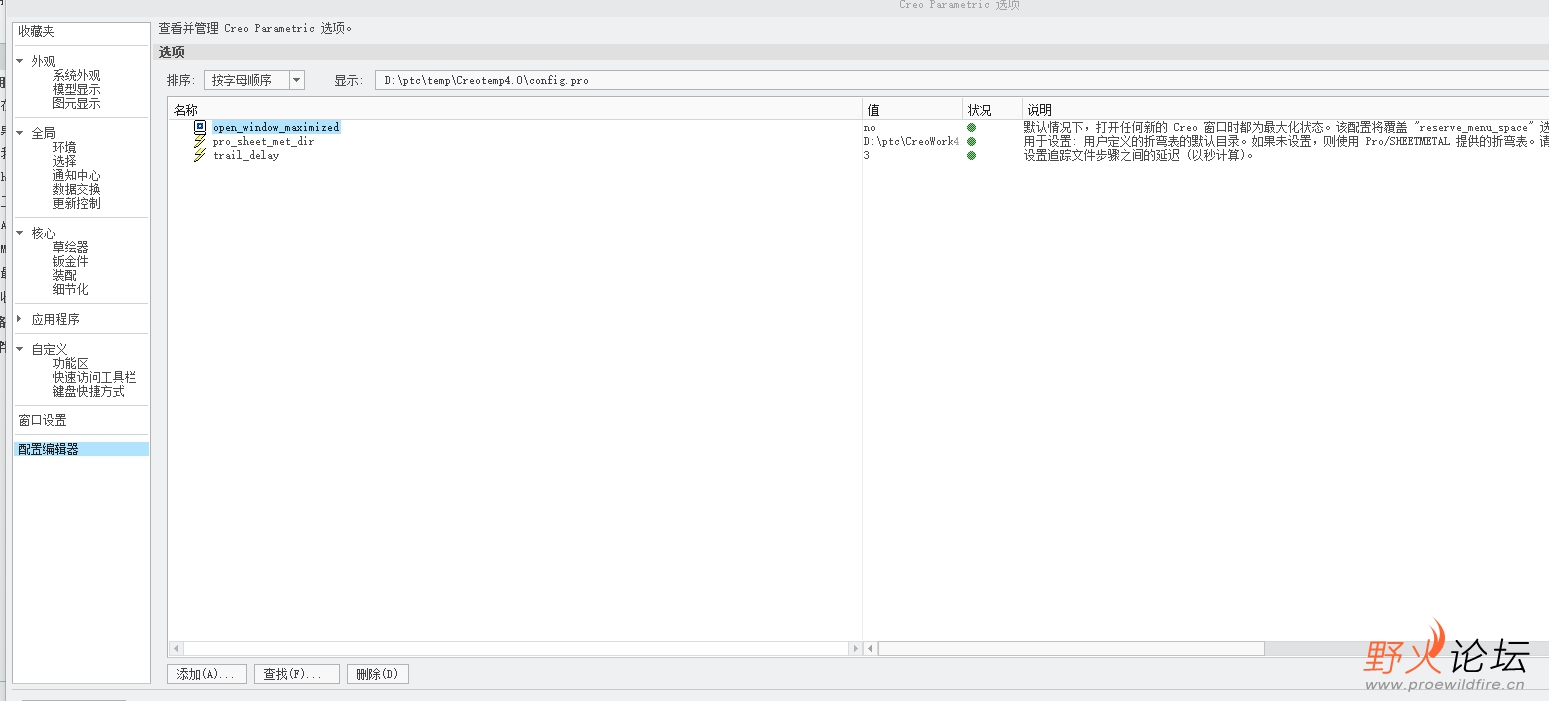Screen dimensions: 1549x701
Task: Expand the 应用程序 category
Action: coord(20,319)
